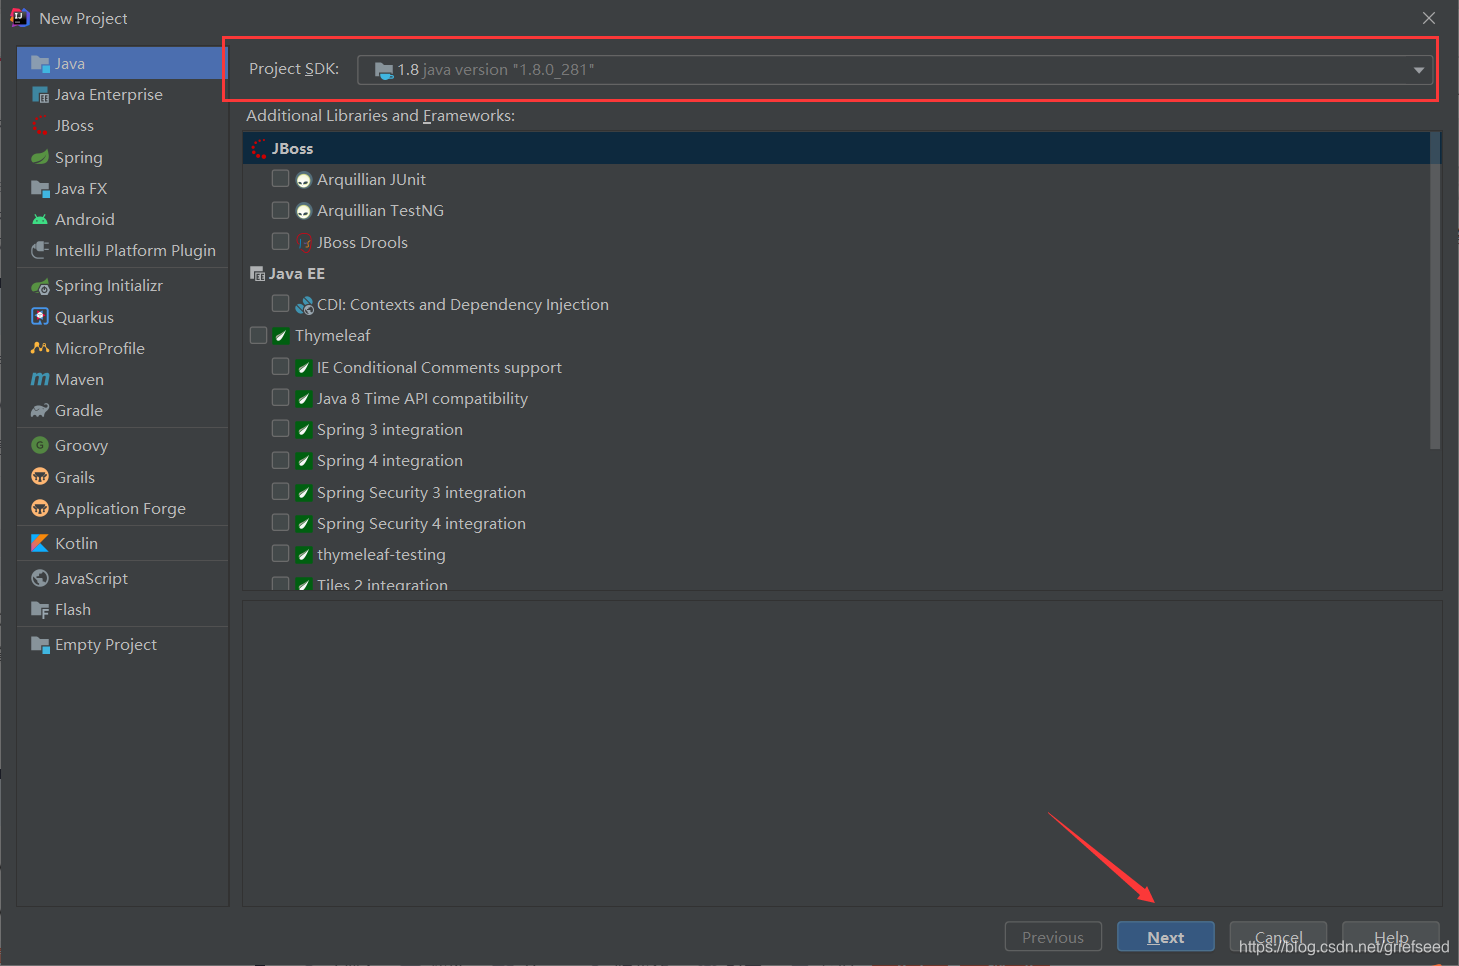
Task: Click the Groovy icon
Action: click(40, 445)
